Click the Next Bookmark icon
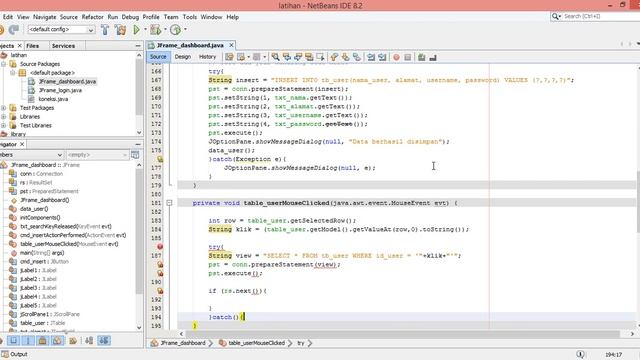The width and height of the screenshot is (640, 360). [345, 57]
